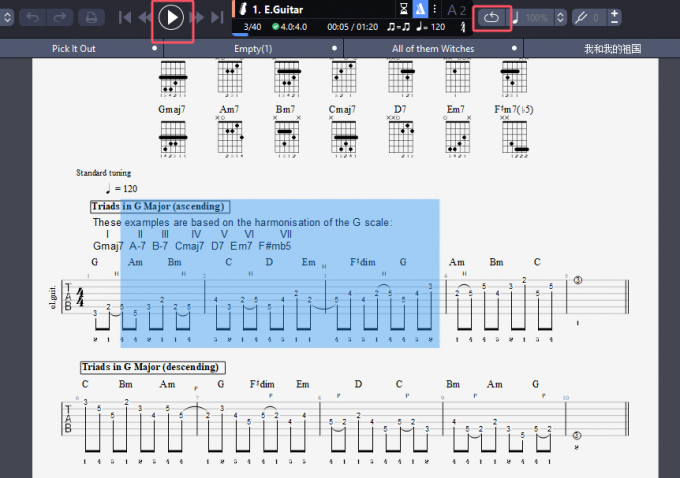Switch to the Pick It Out tab
The width and height of the screenshot is (680, 478).
click(x=74, y=48)
